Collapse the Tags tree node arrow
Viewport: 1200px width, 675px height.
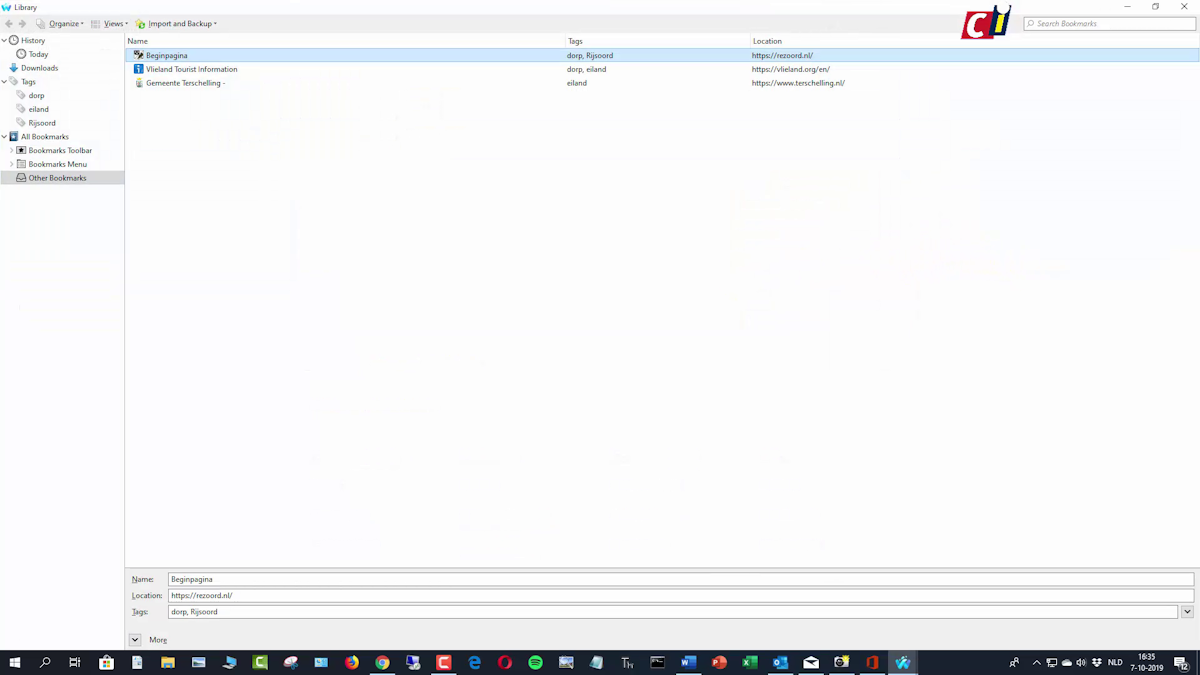click(4, 82)
